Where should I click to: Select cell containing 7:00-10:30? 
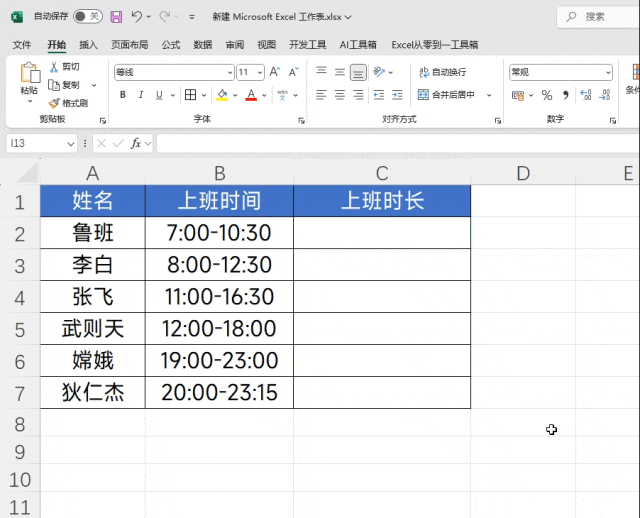click(x=219, y=233)
